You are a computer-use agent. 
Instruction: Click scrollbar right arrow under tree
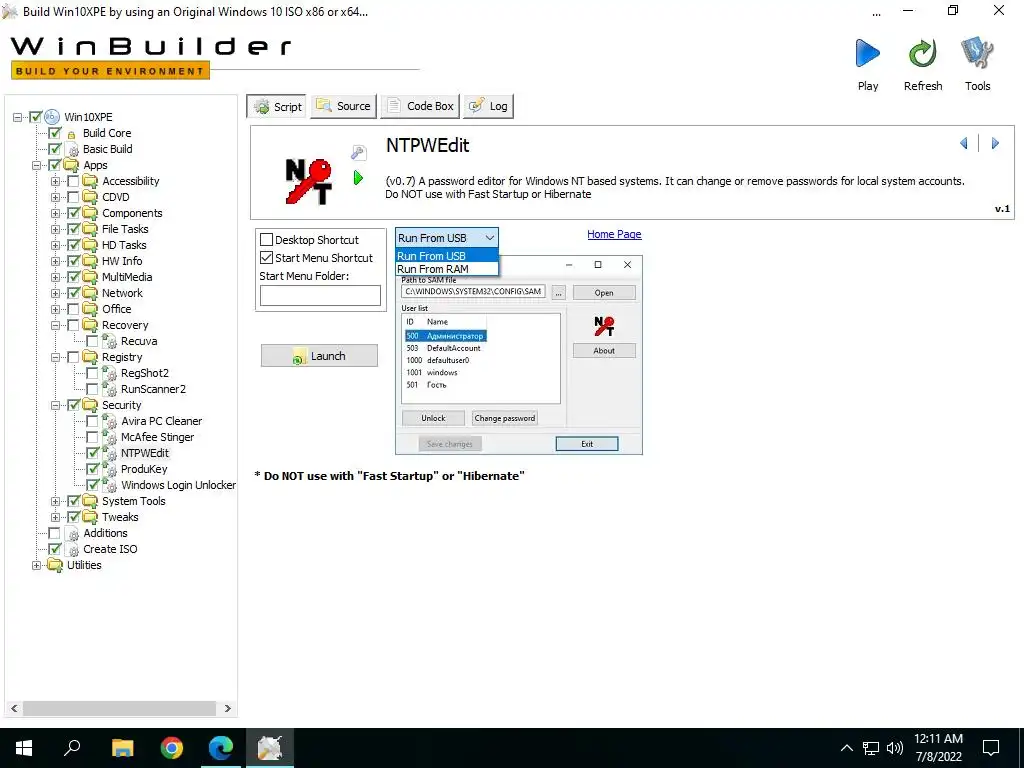coord(227,709)
